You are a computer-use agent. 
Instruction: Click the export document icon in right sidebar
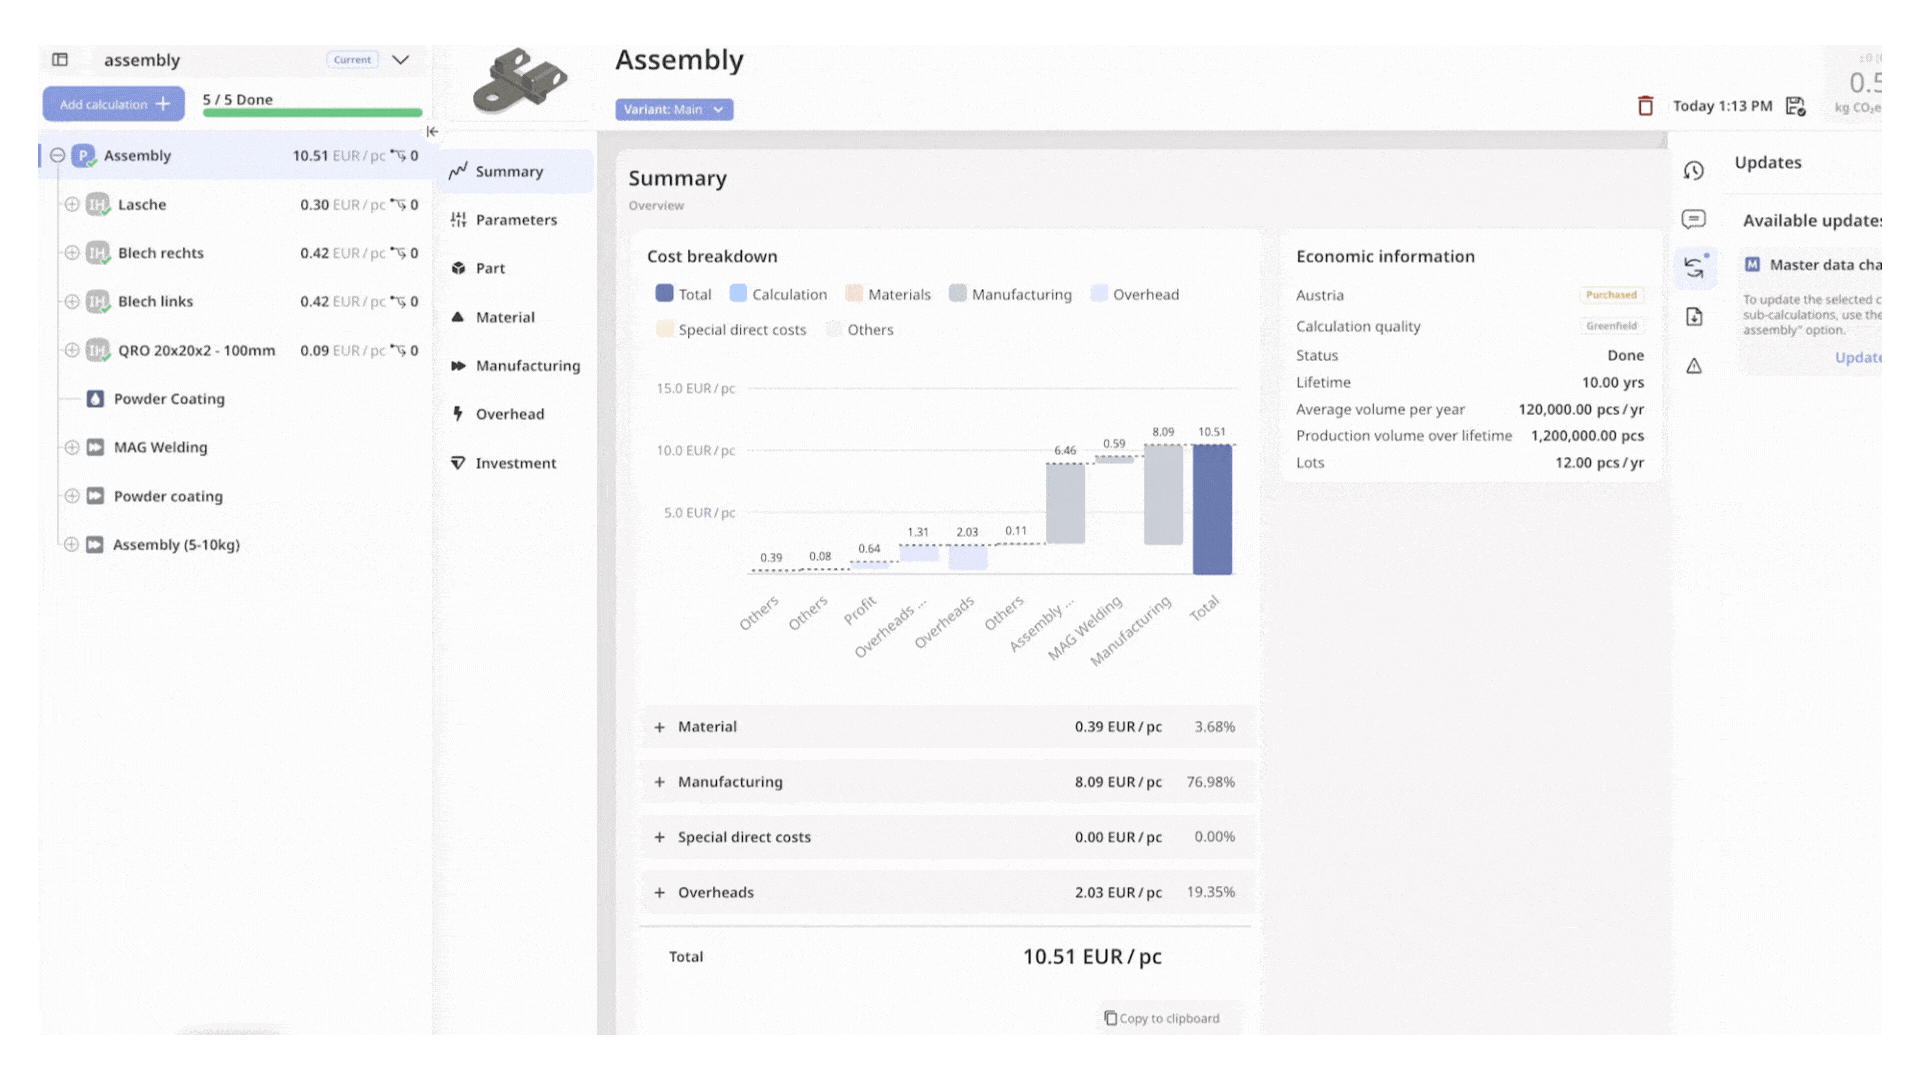click(1694, 317)
